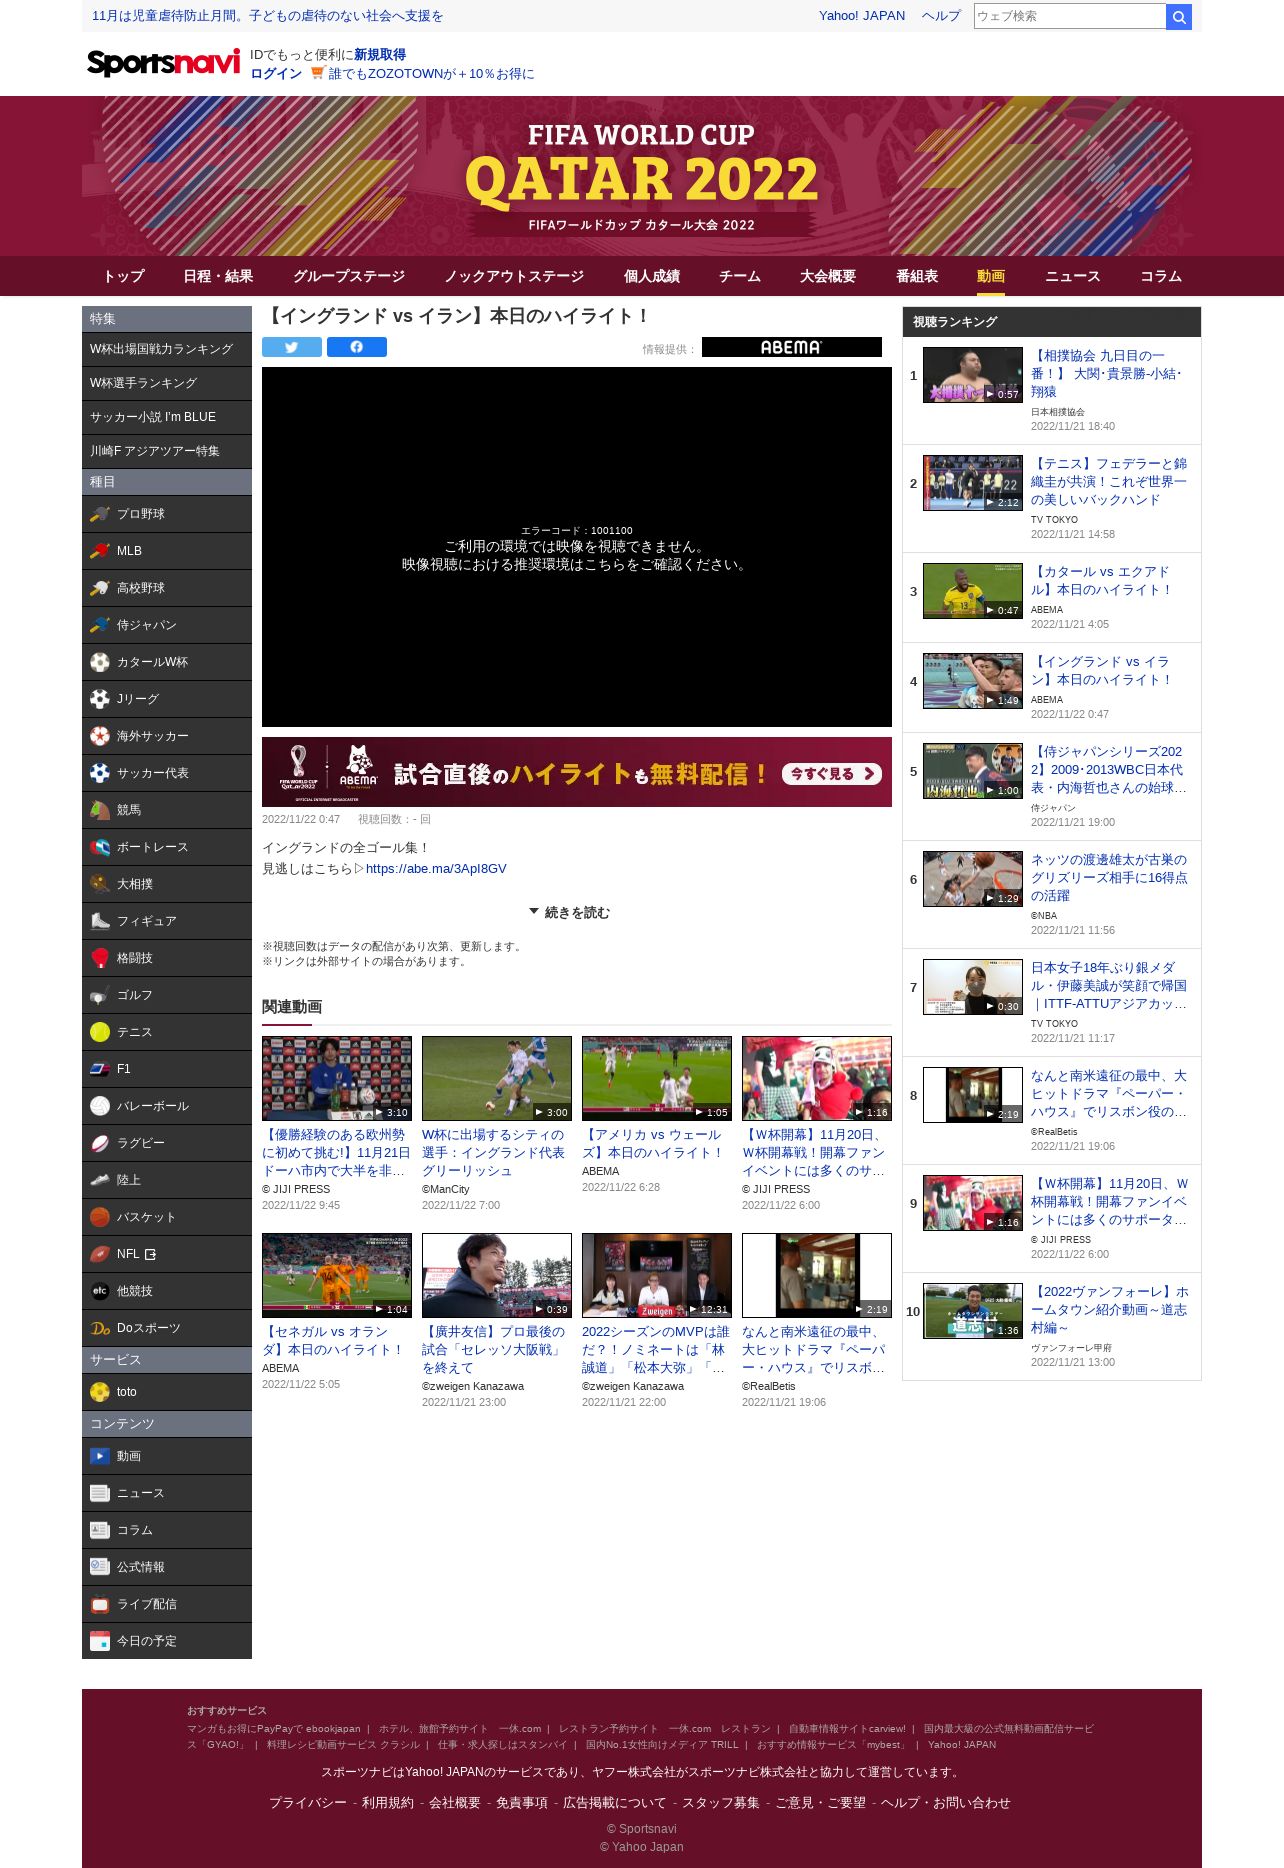Open F1 sidebar icon

100,1069
